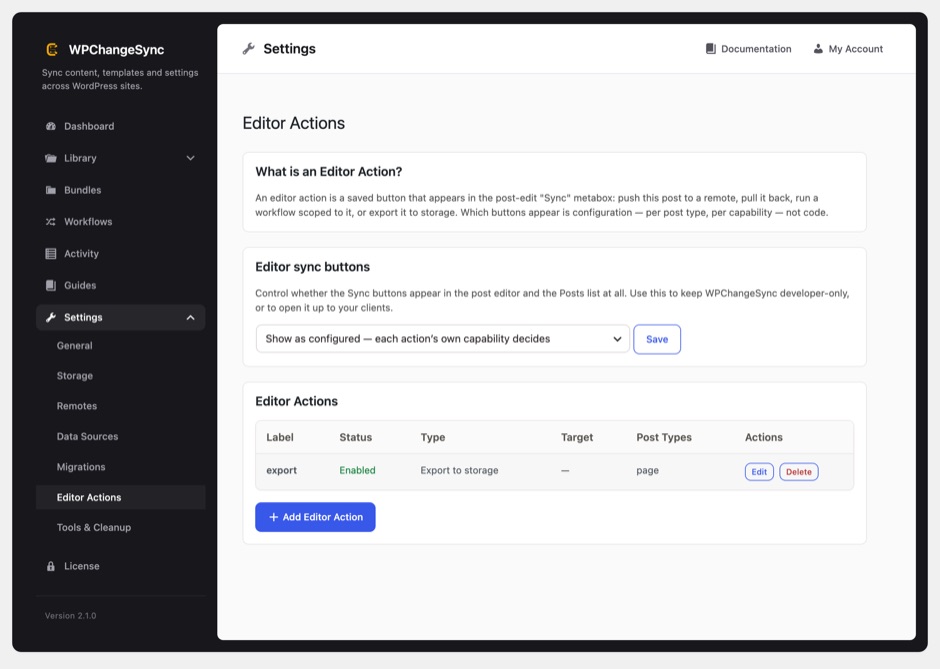Select the Editor Actions submenu item
This screenshot has width=940, height=669.
tap(120, 498)
